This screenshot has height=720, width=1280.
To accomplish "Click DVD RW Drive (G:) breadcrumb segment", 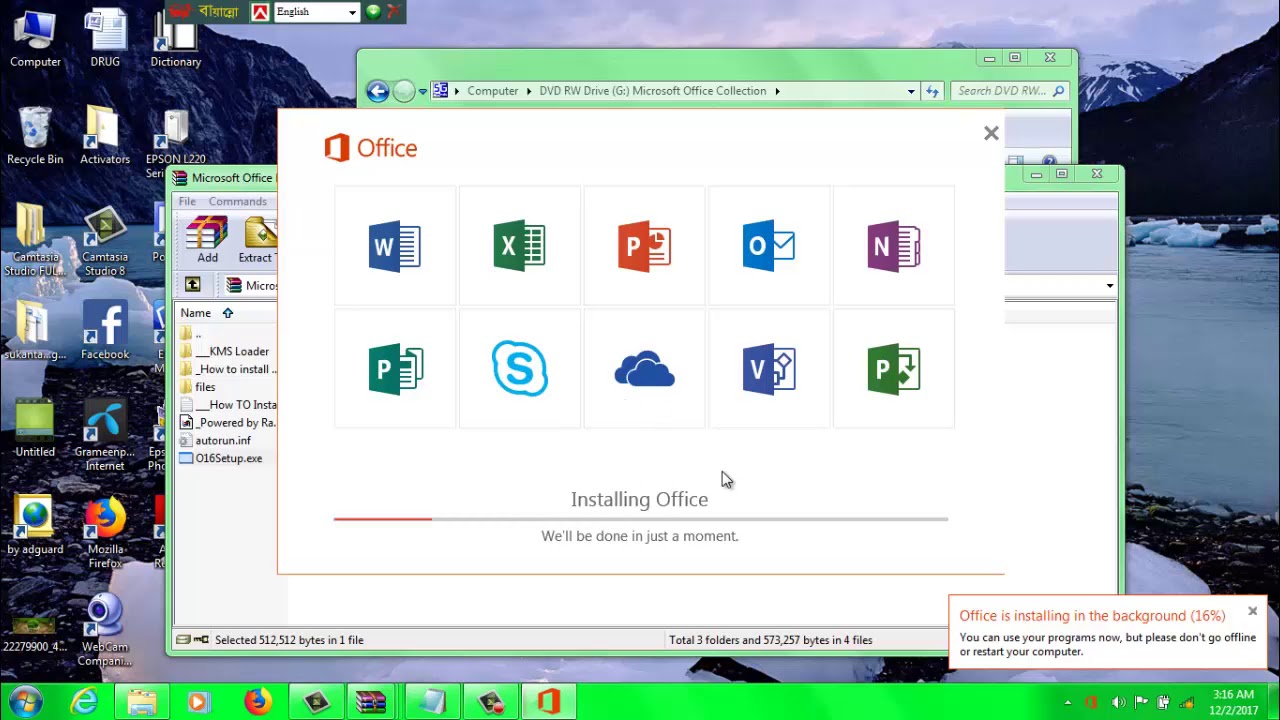I will coord(652,91).
